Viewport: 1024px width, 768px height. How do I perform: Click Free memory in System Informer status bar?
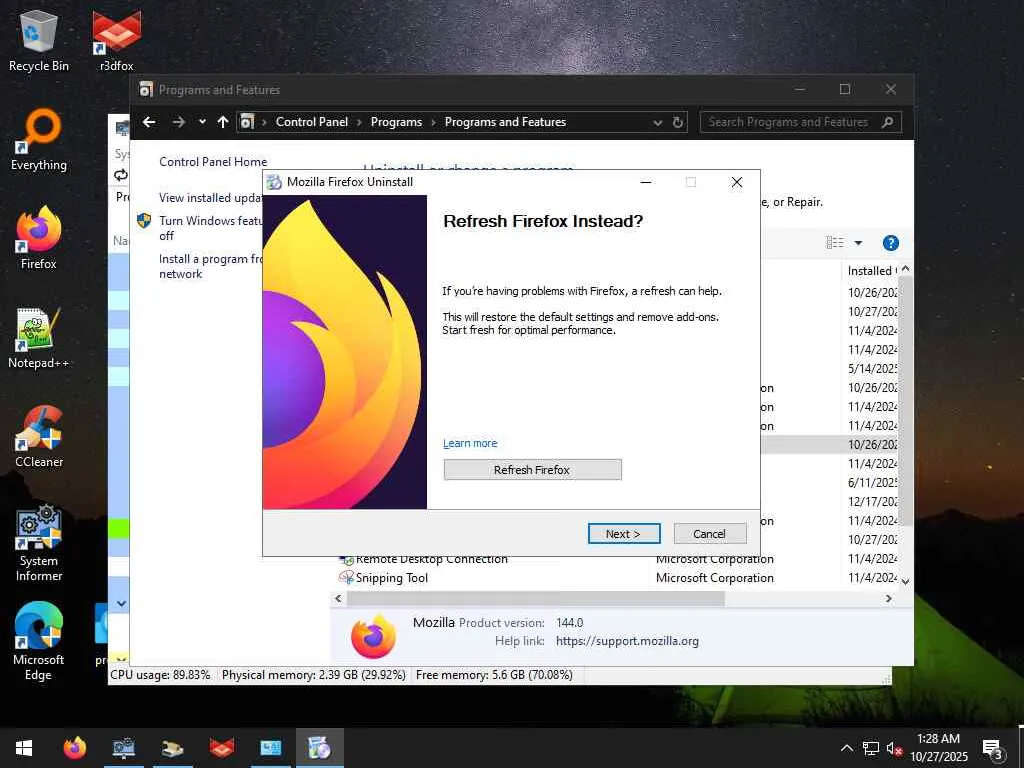tap(494, 675)
